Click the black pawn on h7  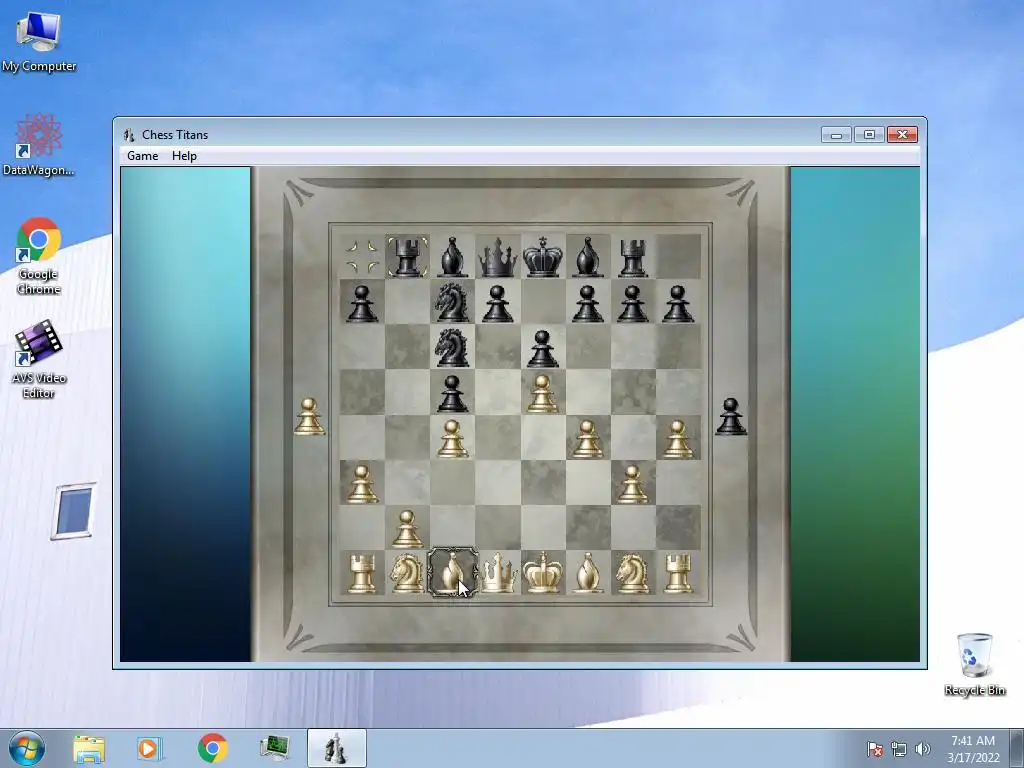678,303
